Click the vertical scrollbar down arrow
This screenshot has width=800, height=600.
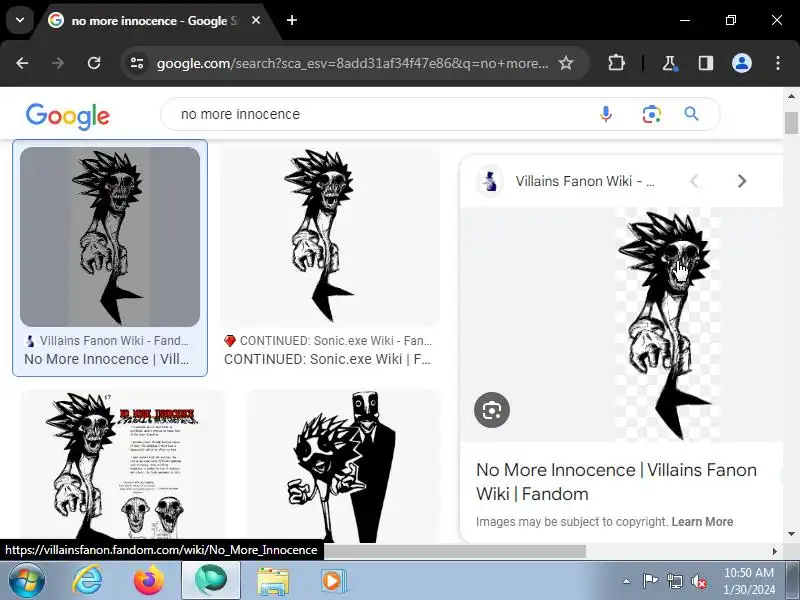point(791,534)
